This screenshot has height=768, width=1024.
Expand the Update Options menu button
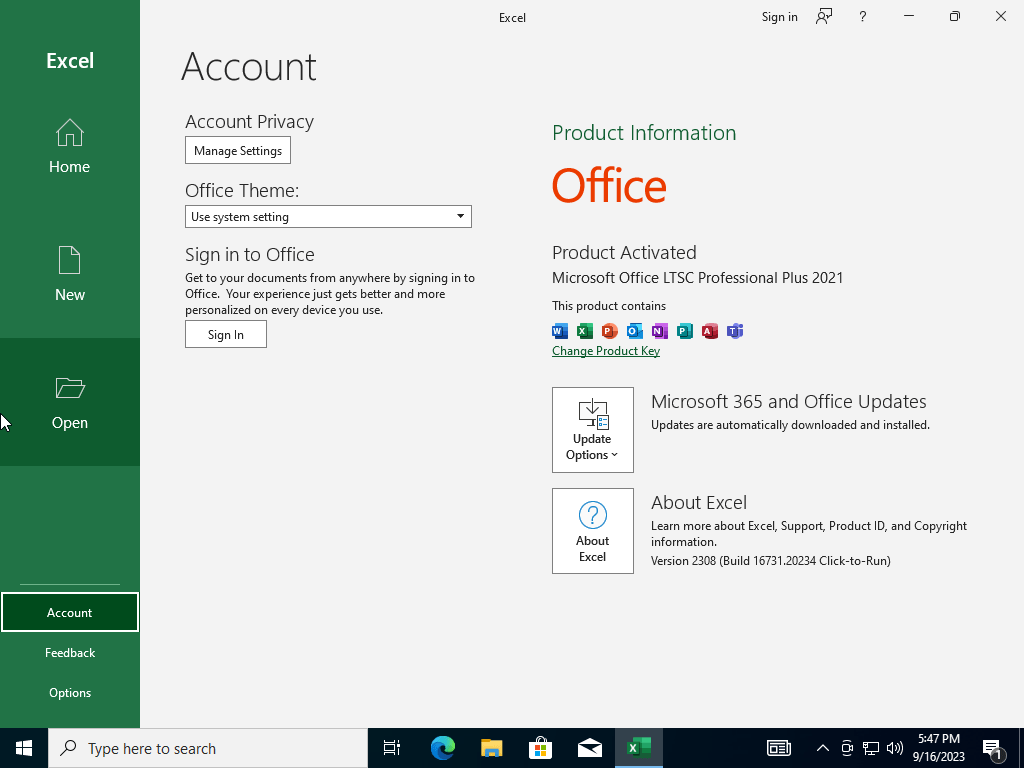(x=592, y=430)
